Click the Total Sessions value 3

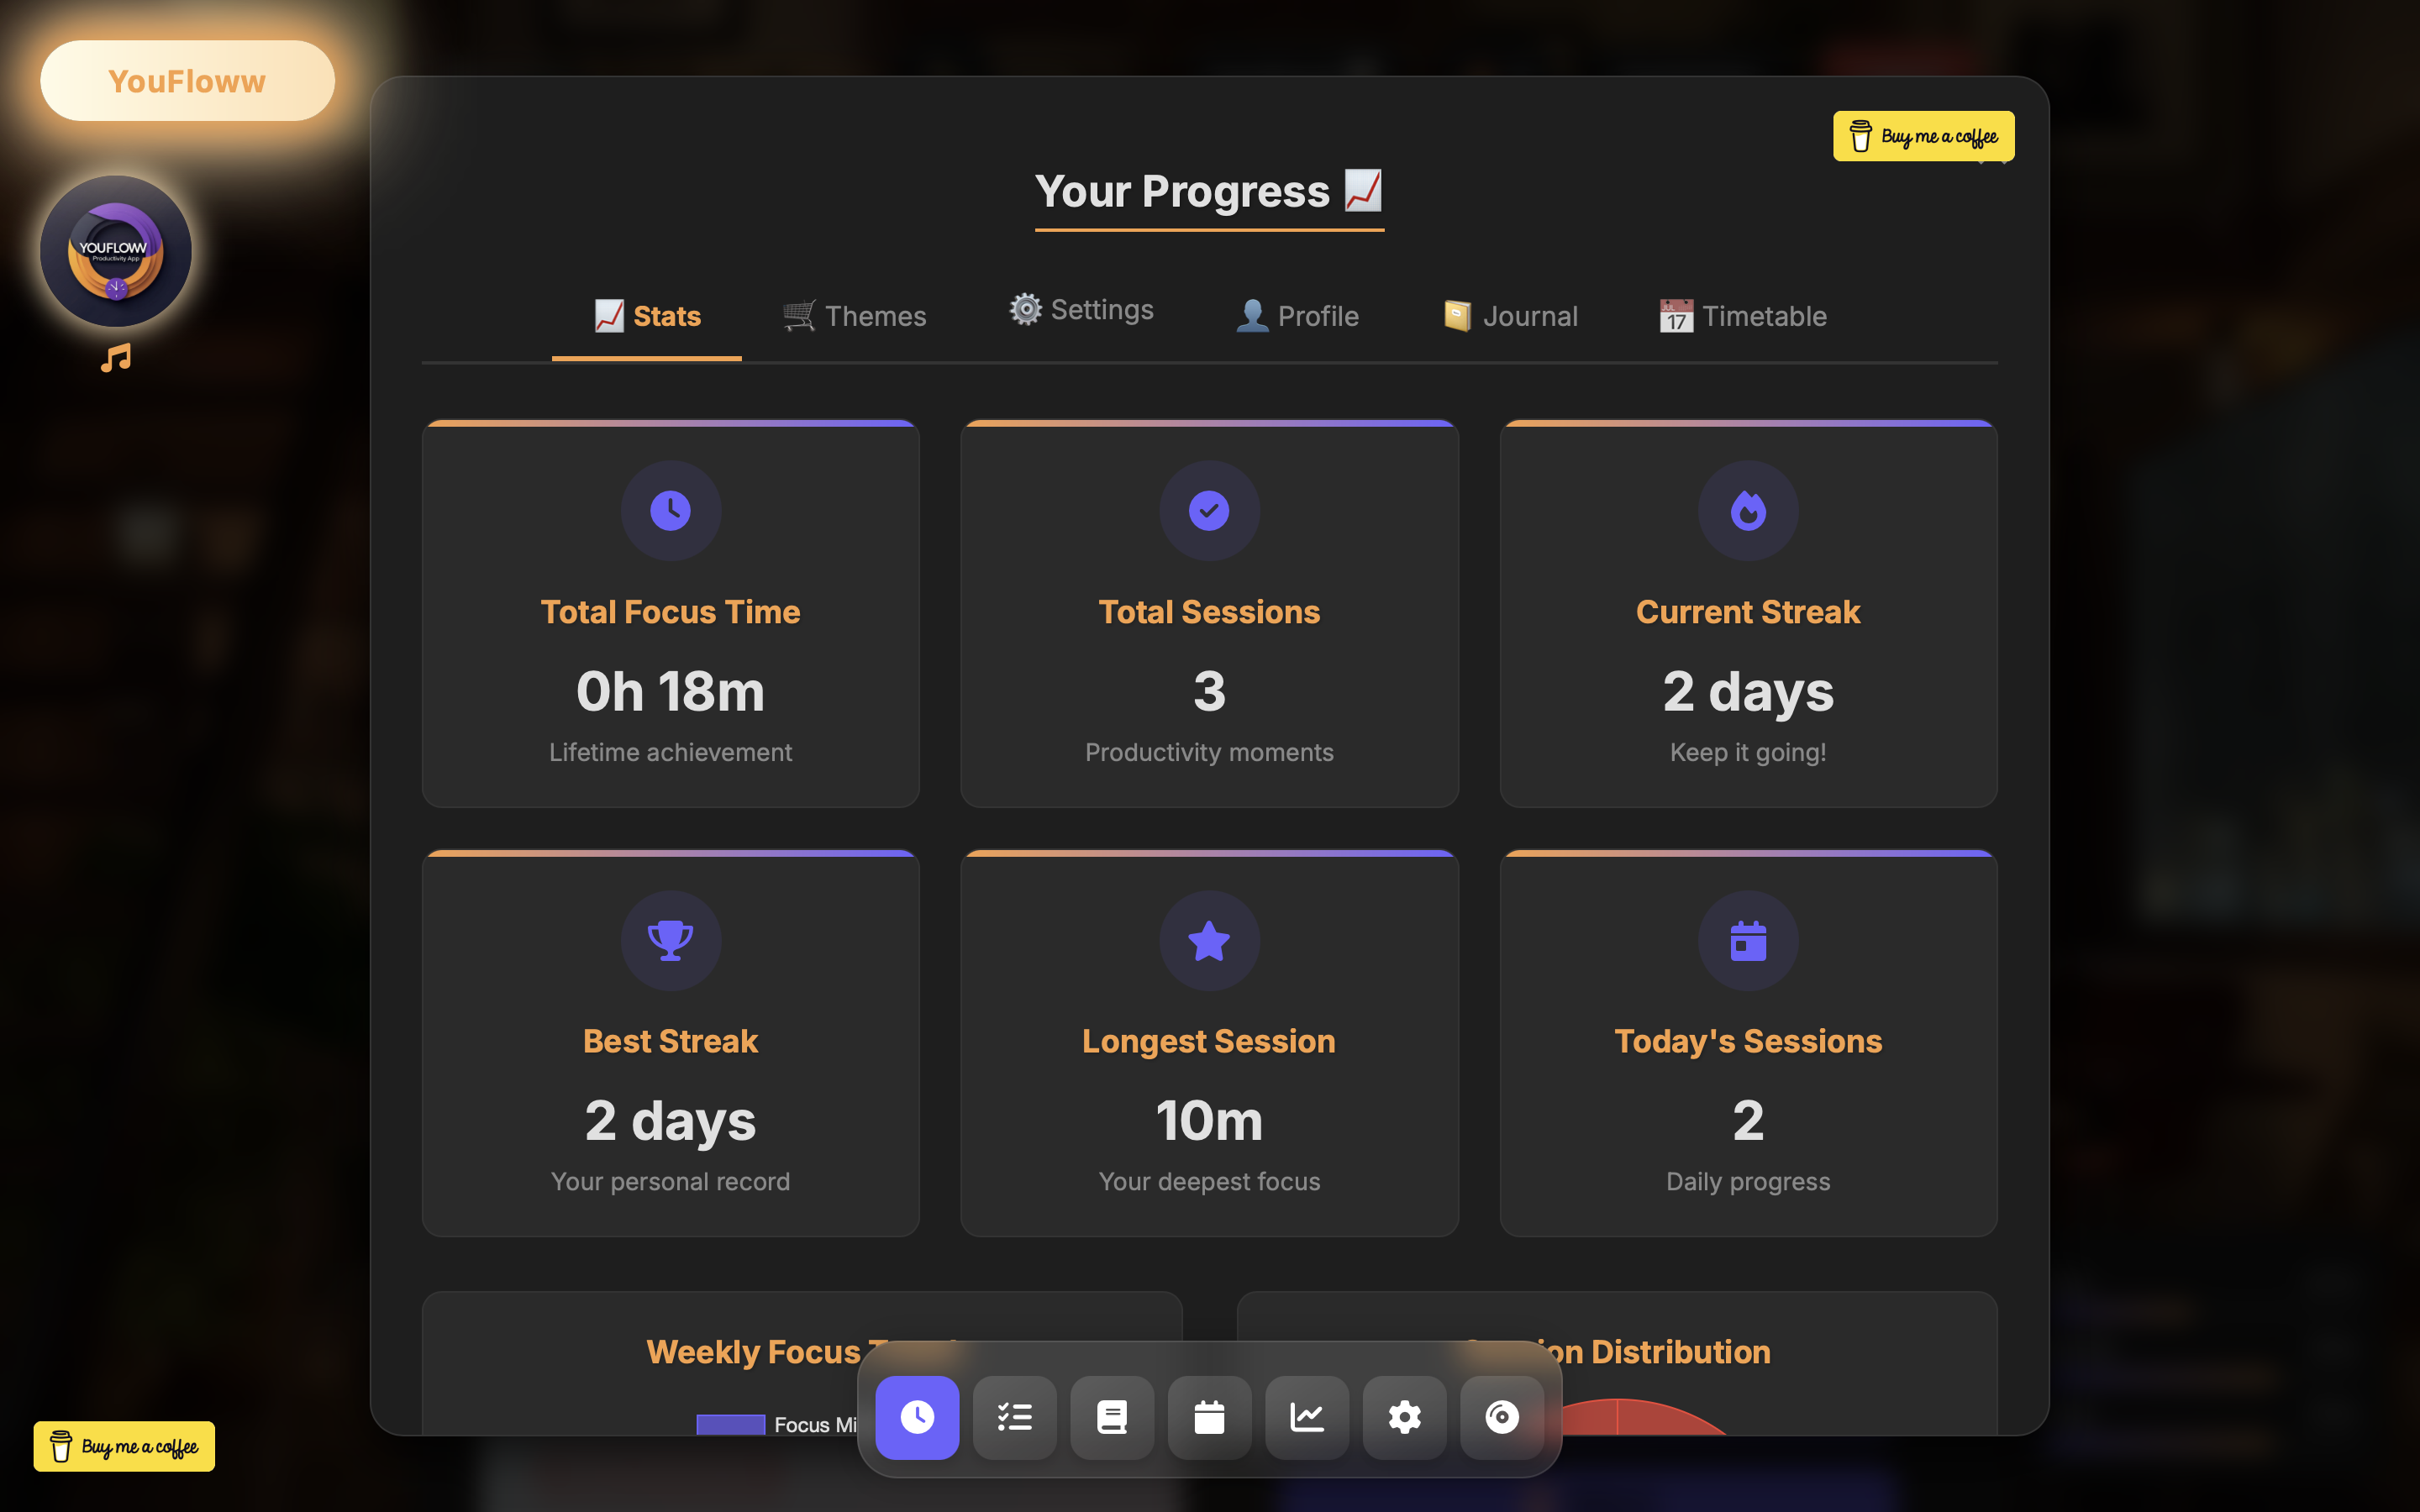1209,691
